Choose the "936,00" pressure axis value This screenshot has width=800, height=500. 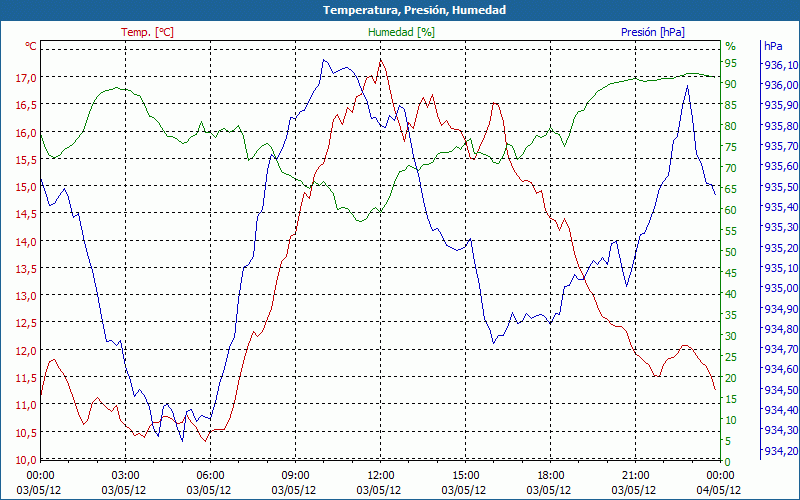(782, 85)
